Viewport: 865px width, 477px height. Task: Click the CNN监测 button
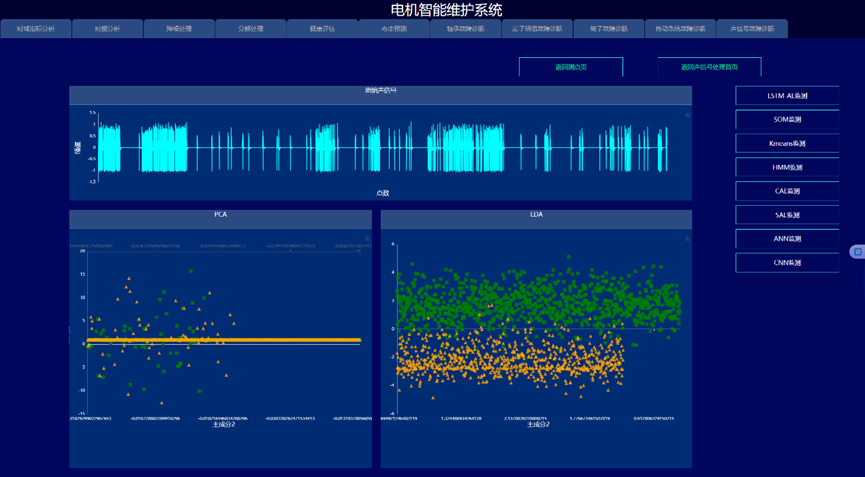[x=787, y=263]
